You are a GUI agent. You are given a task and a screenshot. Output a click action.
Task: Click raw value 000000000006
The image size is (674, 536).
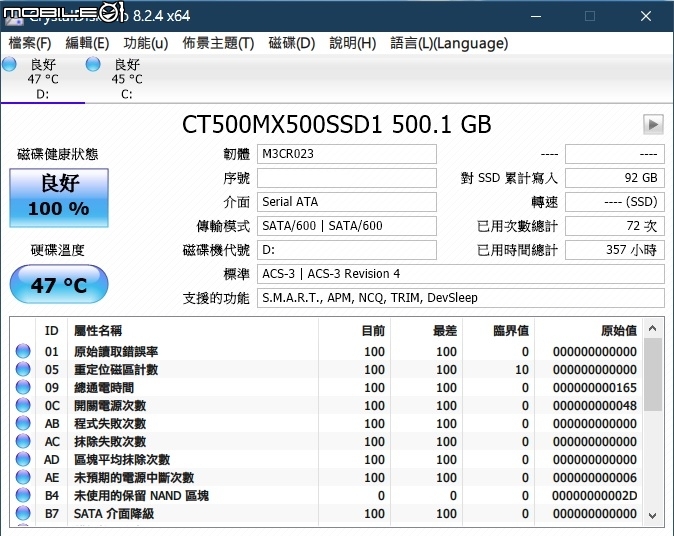[x=594, y=478]
